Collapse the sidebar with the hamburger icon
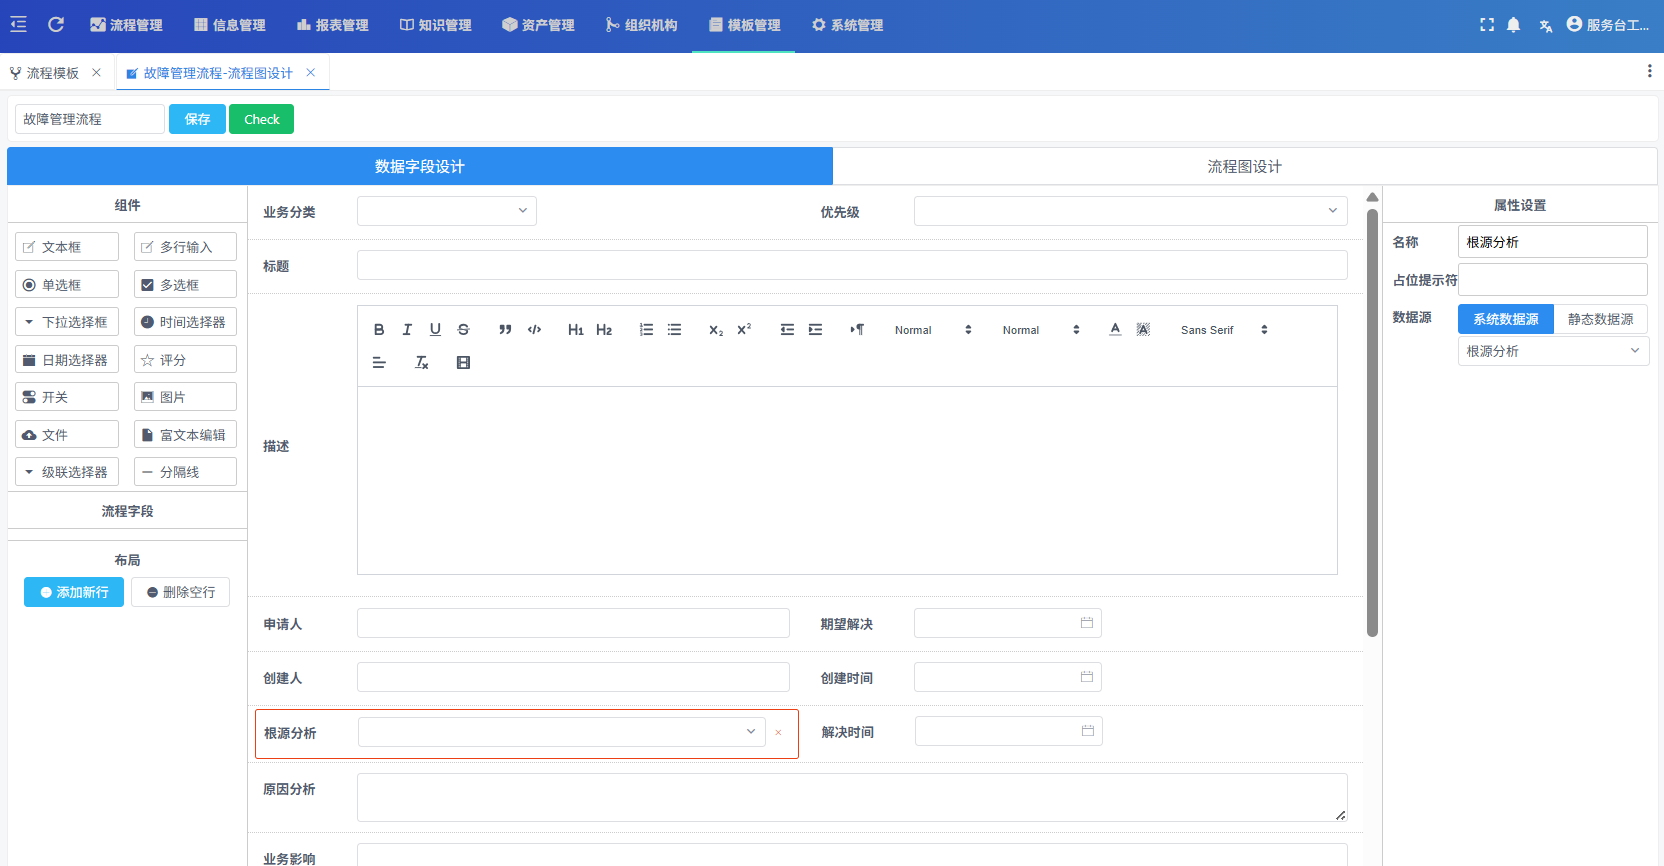The width and height of the screenshot is (1664, 866). (x=18, y=24)
